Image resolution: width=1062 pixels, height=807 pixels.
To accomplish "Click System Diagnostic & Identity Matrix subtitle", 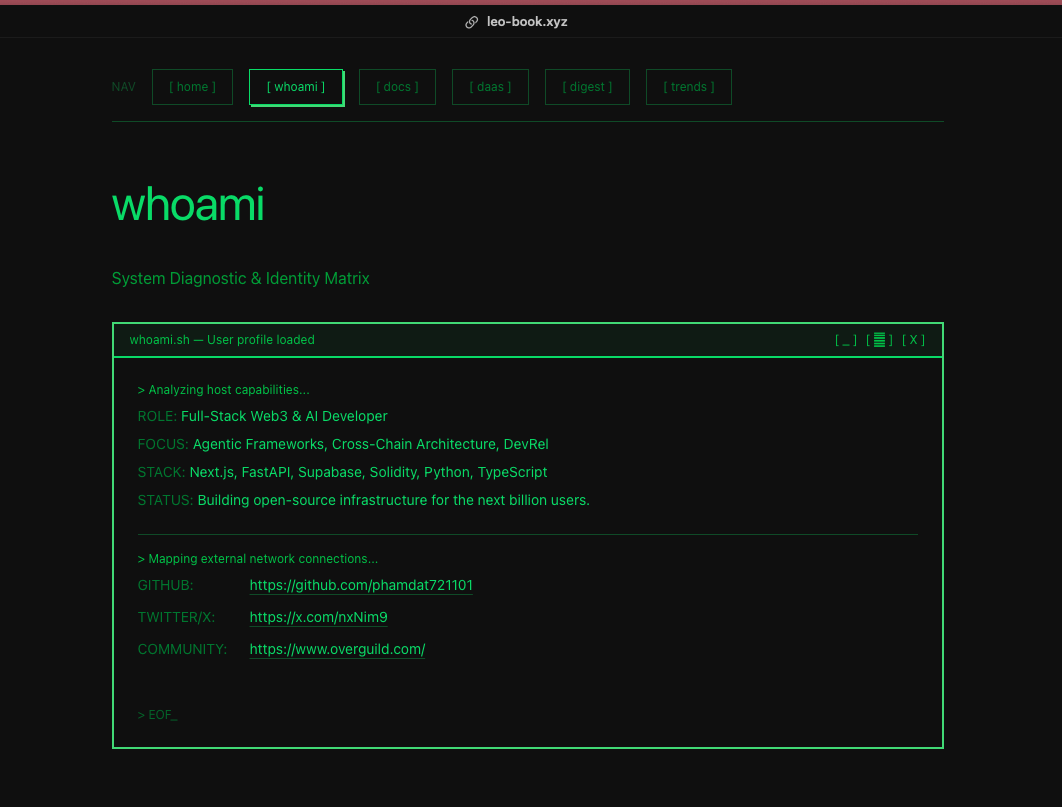I will [x=240, y=278].
